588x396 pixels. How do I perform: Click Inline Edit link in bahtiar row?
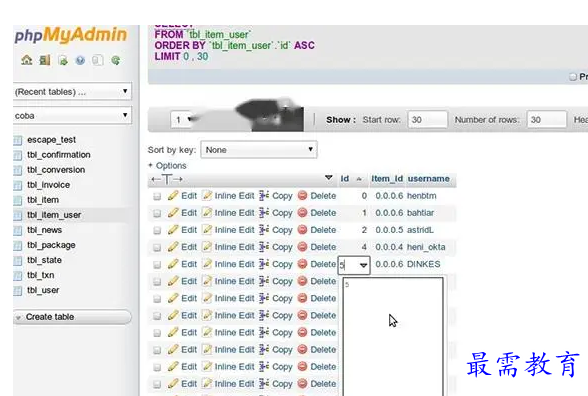[234, 213]
